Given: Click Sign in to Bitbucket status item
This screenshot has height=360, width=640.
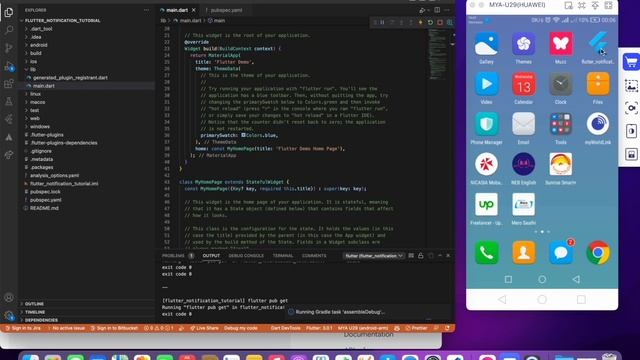Looking at the screenshot, I should point(114,328).
